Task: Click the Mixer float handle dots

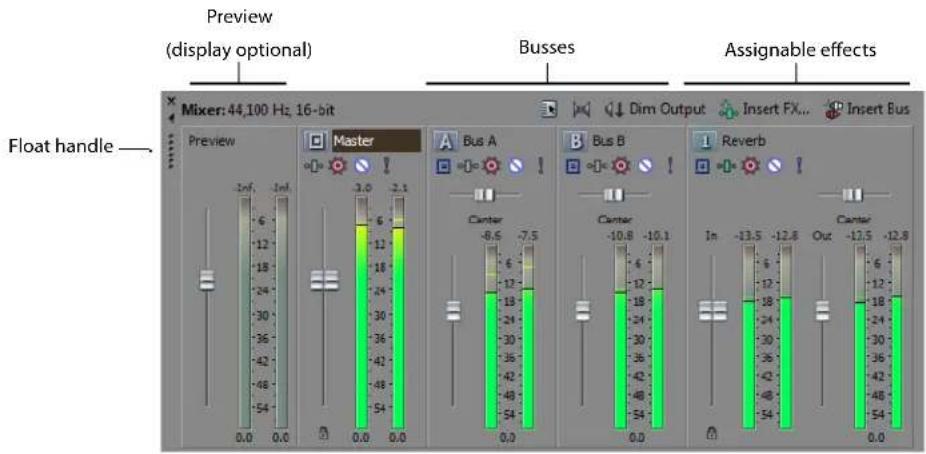Action: pos(171,151)
